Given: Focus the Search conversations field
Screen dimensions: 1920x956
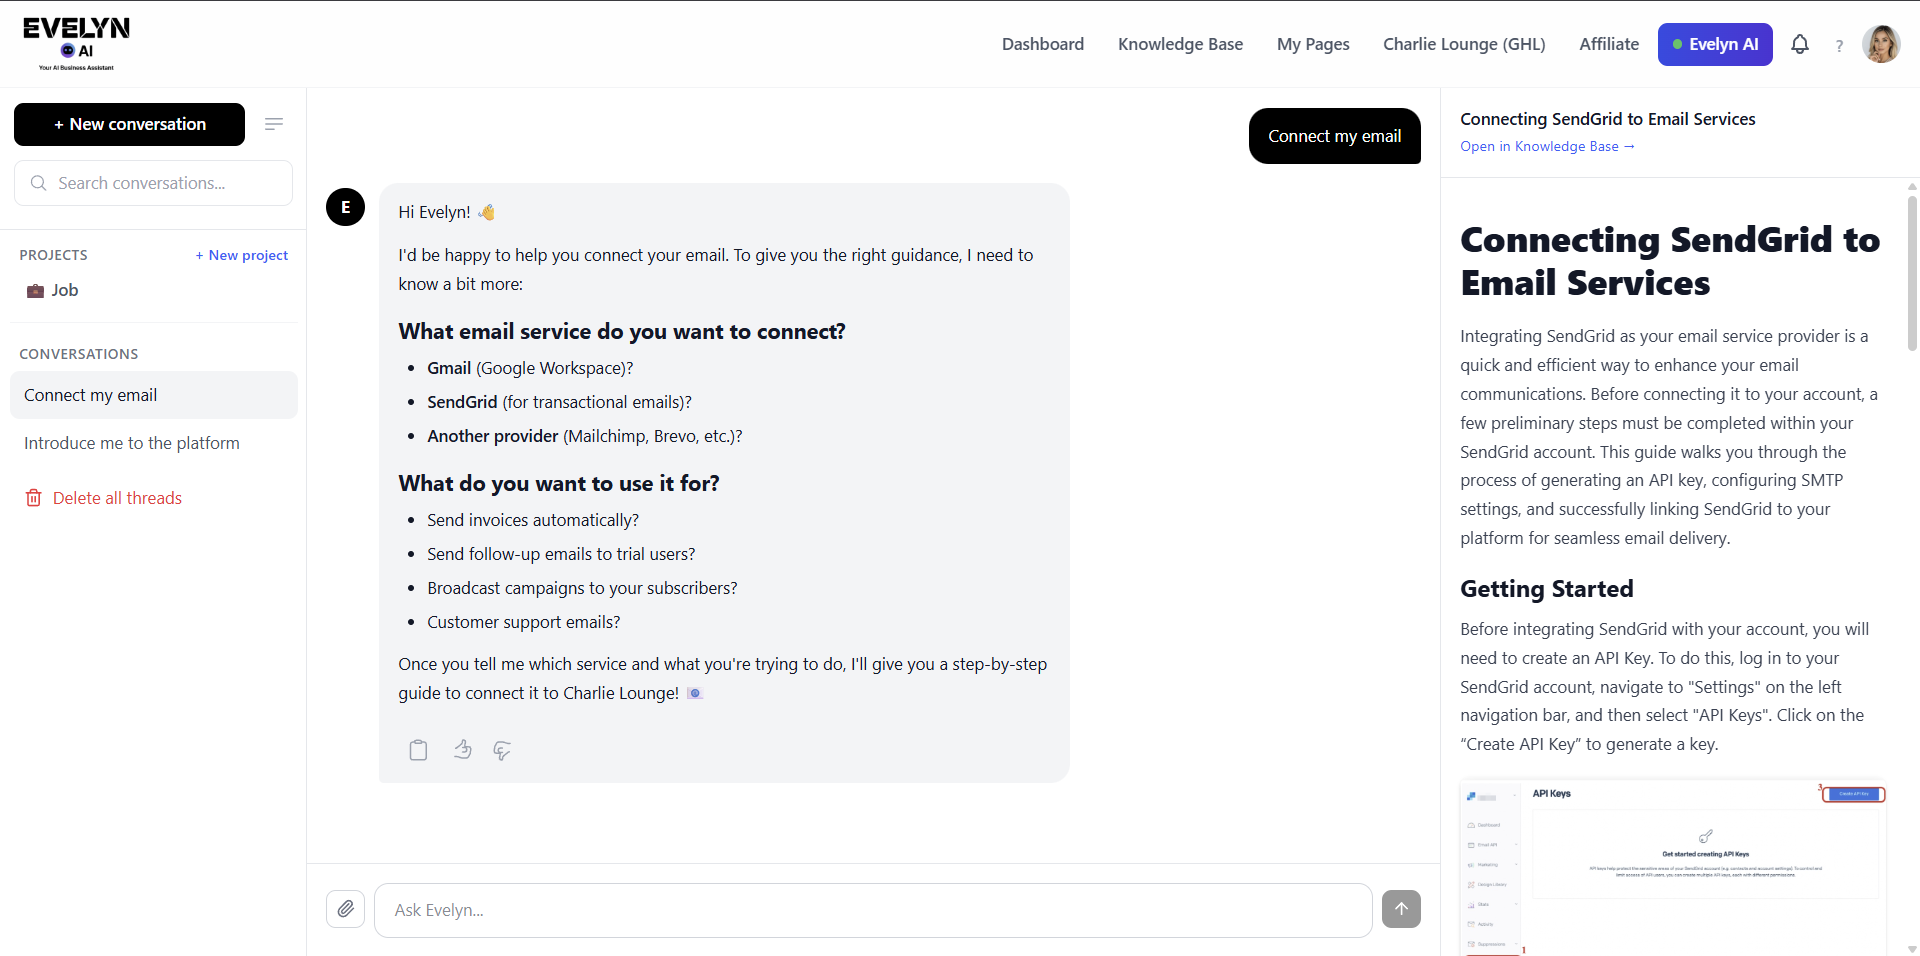Looking at the screenshot, I should [153, 183].
